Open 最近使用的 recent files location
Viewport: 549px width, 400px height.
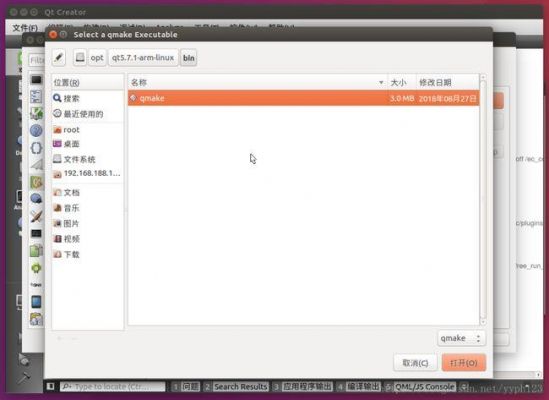click(88, 114)
